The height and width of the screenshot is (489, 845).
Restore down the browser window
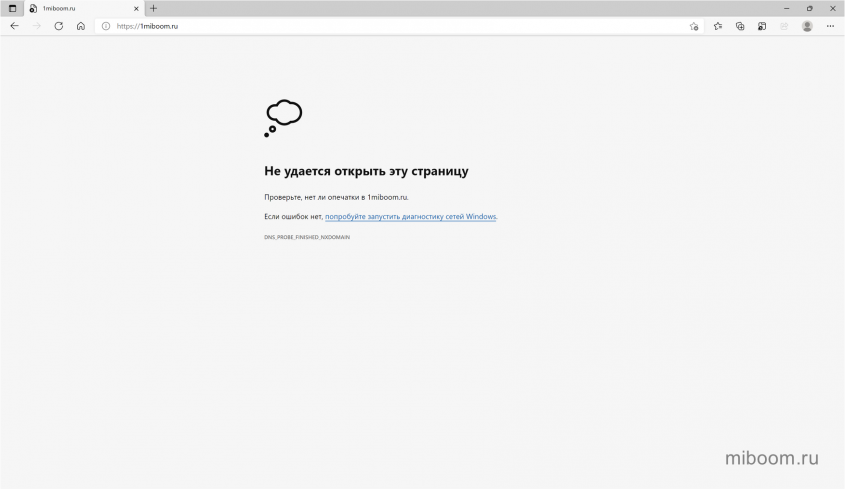pos(809,8)
